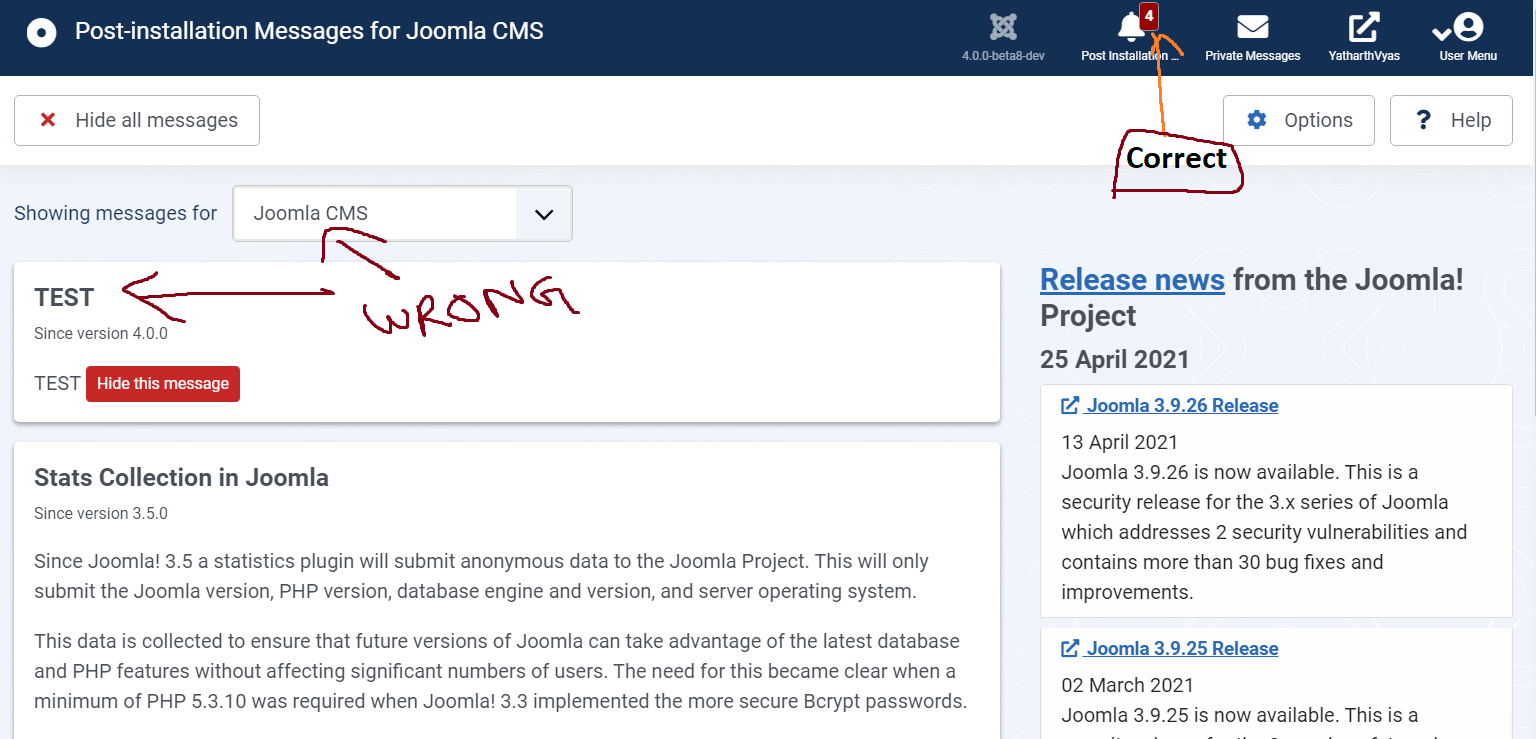Expand the Joomla CMS messages dropdown
This screenshot has height=739, width=1536.
pyautogui.click(x=402, y=213)
